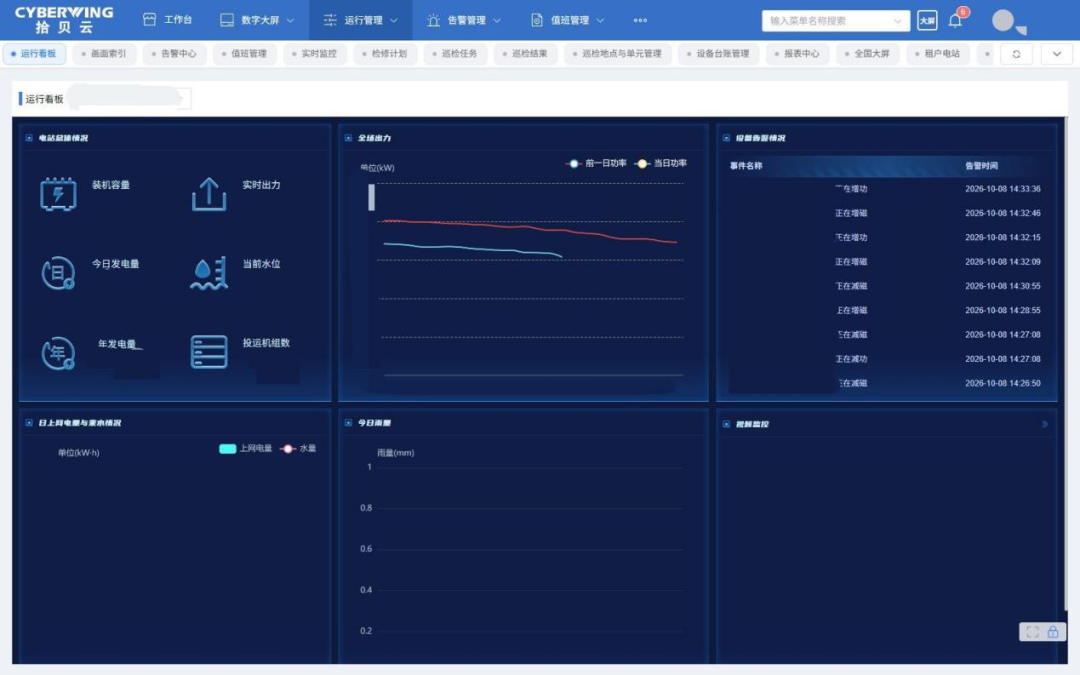Toggle the 前一日功率 legend series
The height and width of the screenshot is (675, 1080).
point(596,163)
